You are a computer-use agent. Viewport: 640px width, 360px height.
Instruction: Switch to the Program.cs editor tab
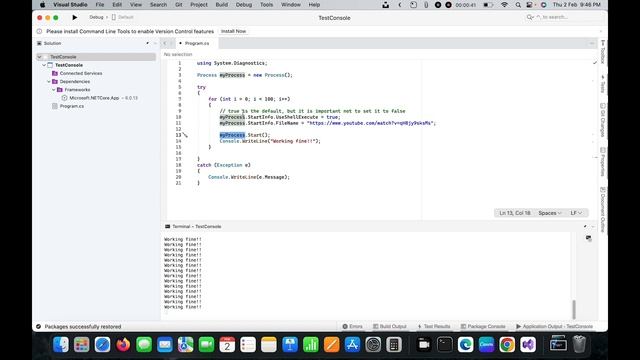196,43
